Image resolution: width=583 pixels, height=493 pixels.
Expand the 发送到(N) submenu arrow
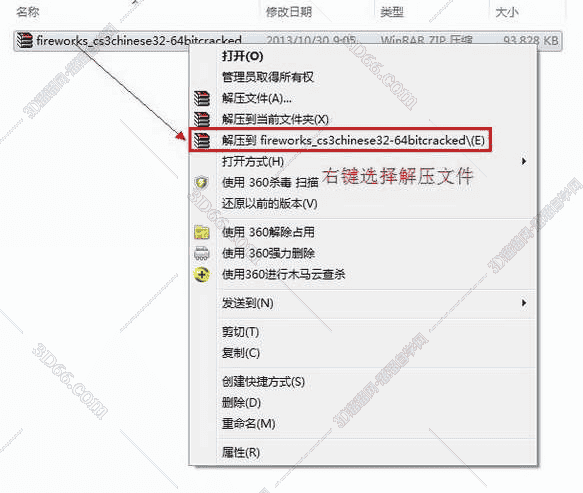pyautogui.click(x=524, y=303)
